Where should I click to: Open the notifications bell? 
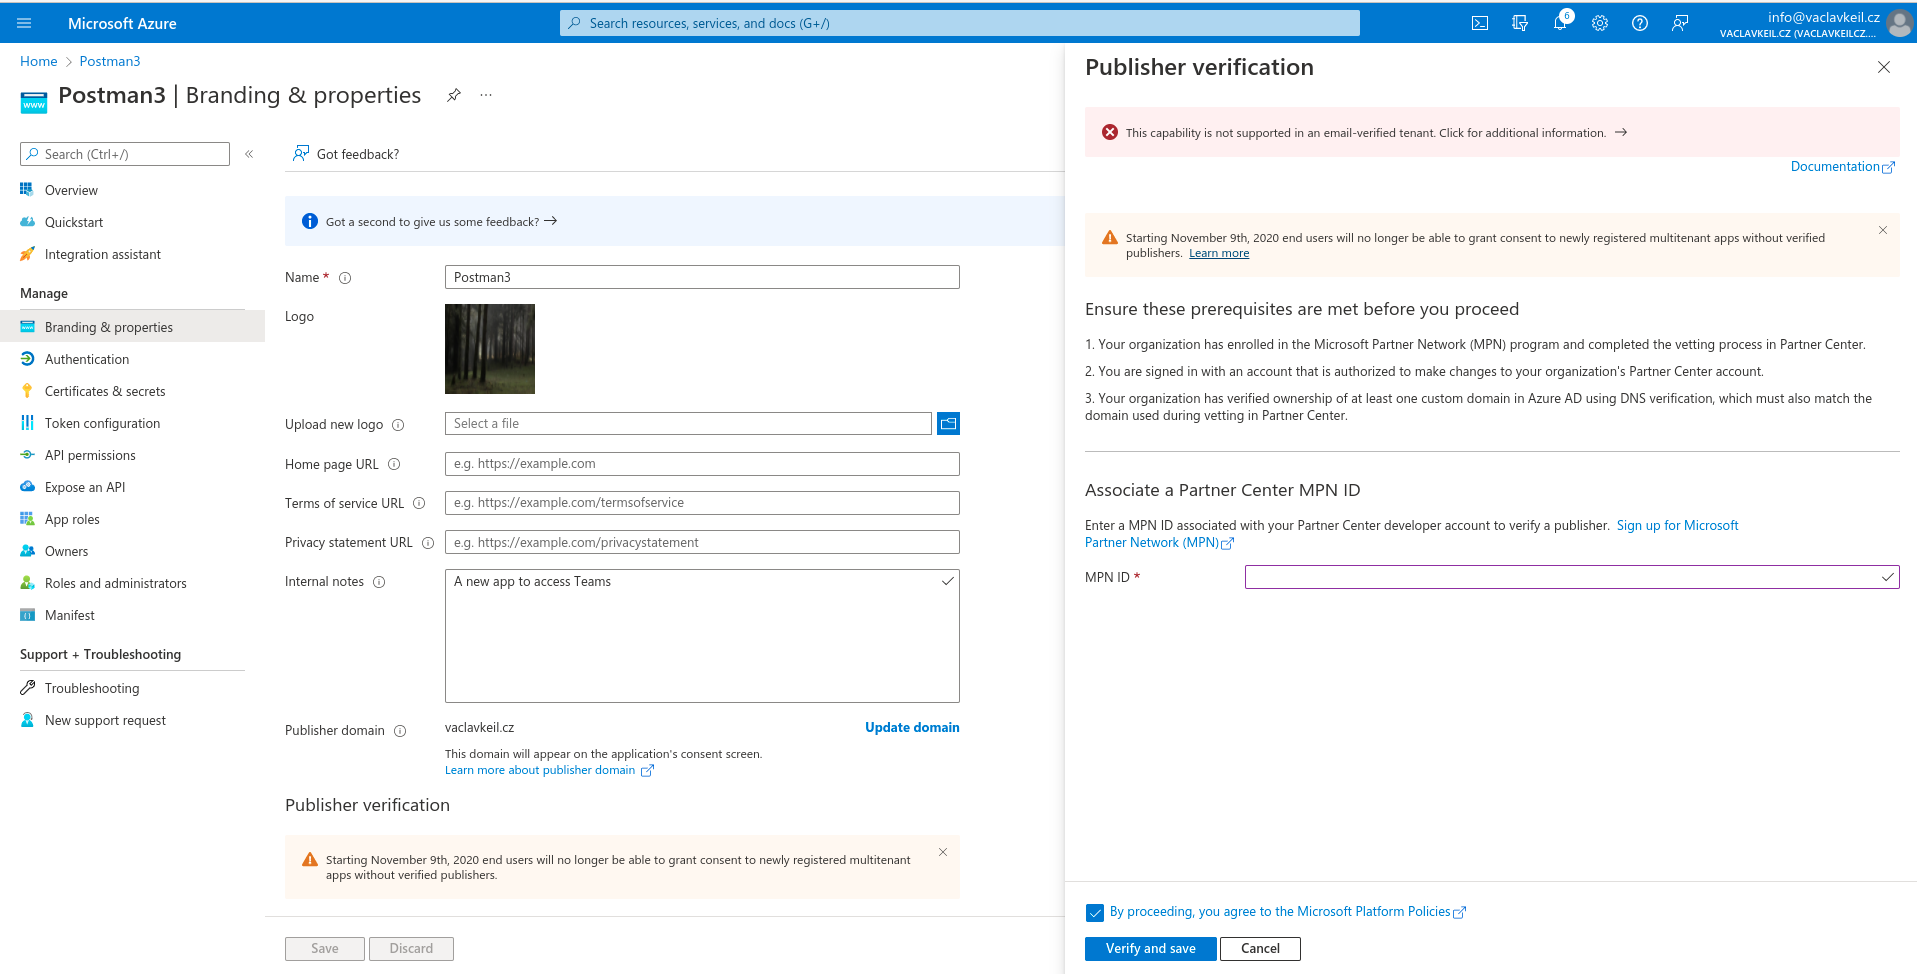point(1560,23)
